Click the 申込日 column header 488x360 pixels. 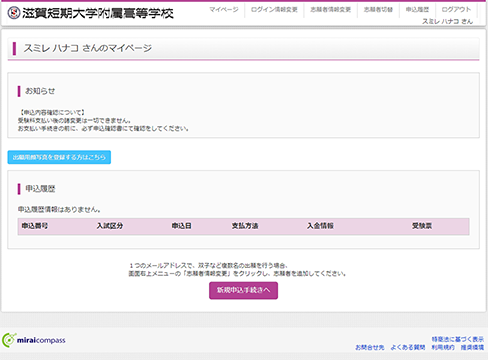coord(182,226)
